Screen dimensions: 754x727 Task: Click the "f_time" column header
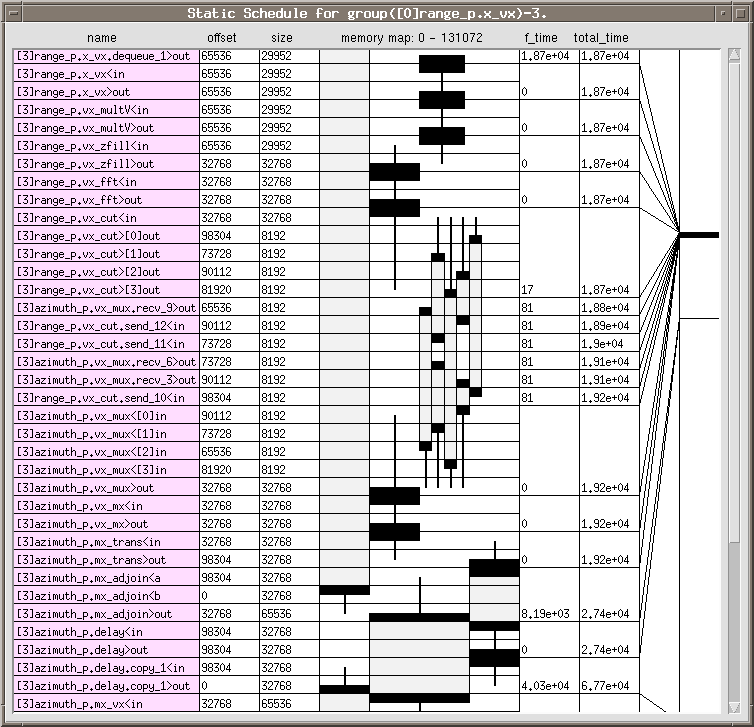tap(541, 38)
